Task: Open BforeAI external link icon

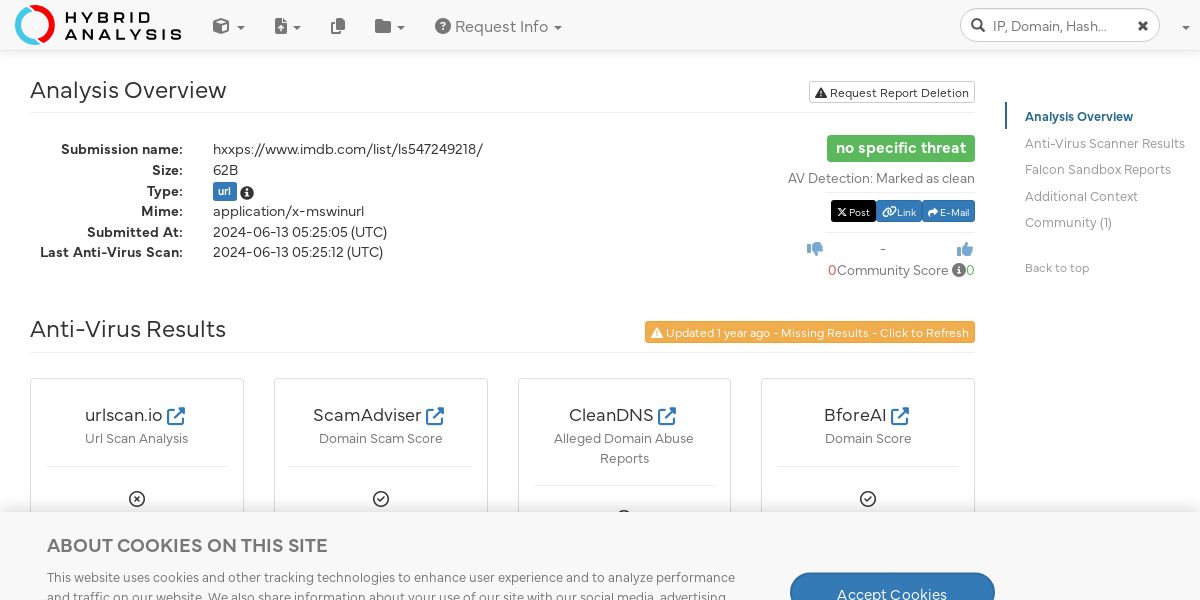Action: click(x=900, y=415)
